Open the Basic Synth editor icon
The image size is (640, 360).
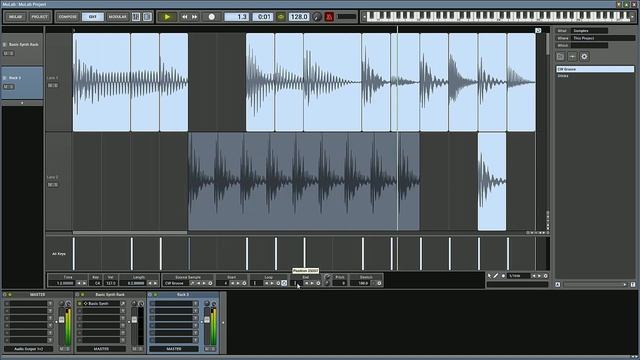(x=123, y=304)
